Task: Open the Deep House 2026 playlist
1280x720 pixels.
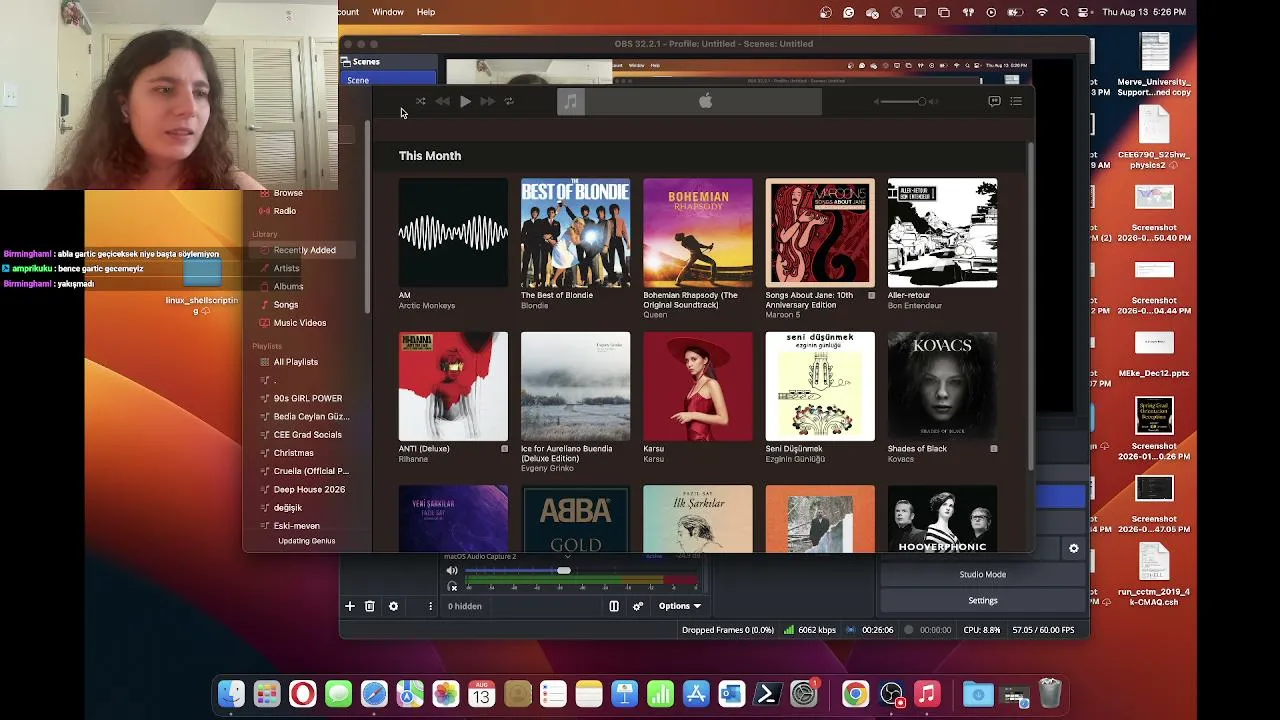Action: 309,489
